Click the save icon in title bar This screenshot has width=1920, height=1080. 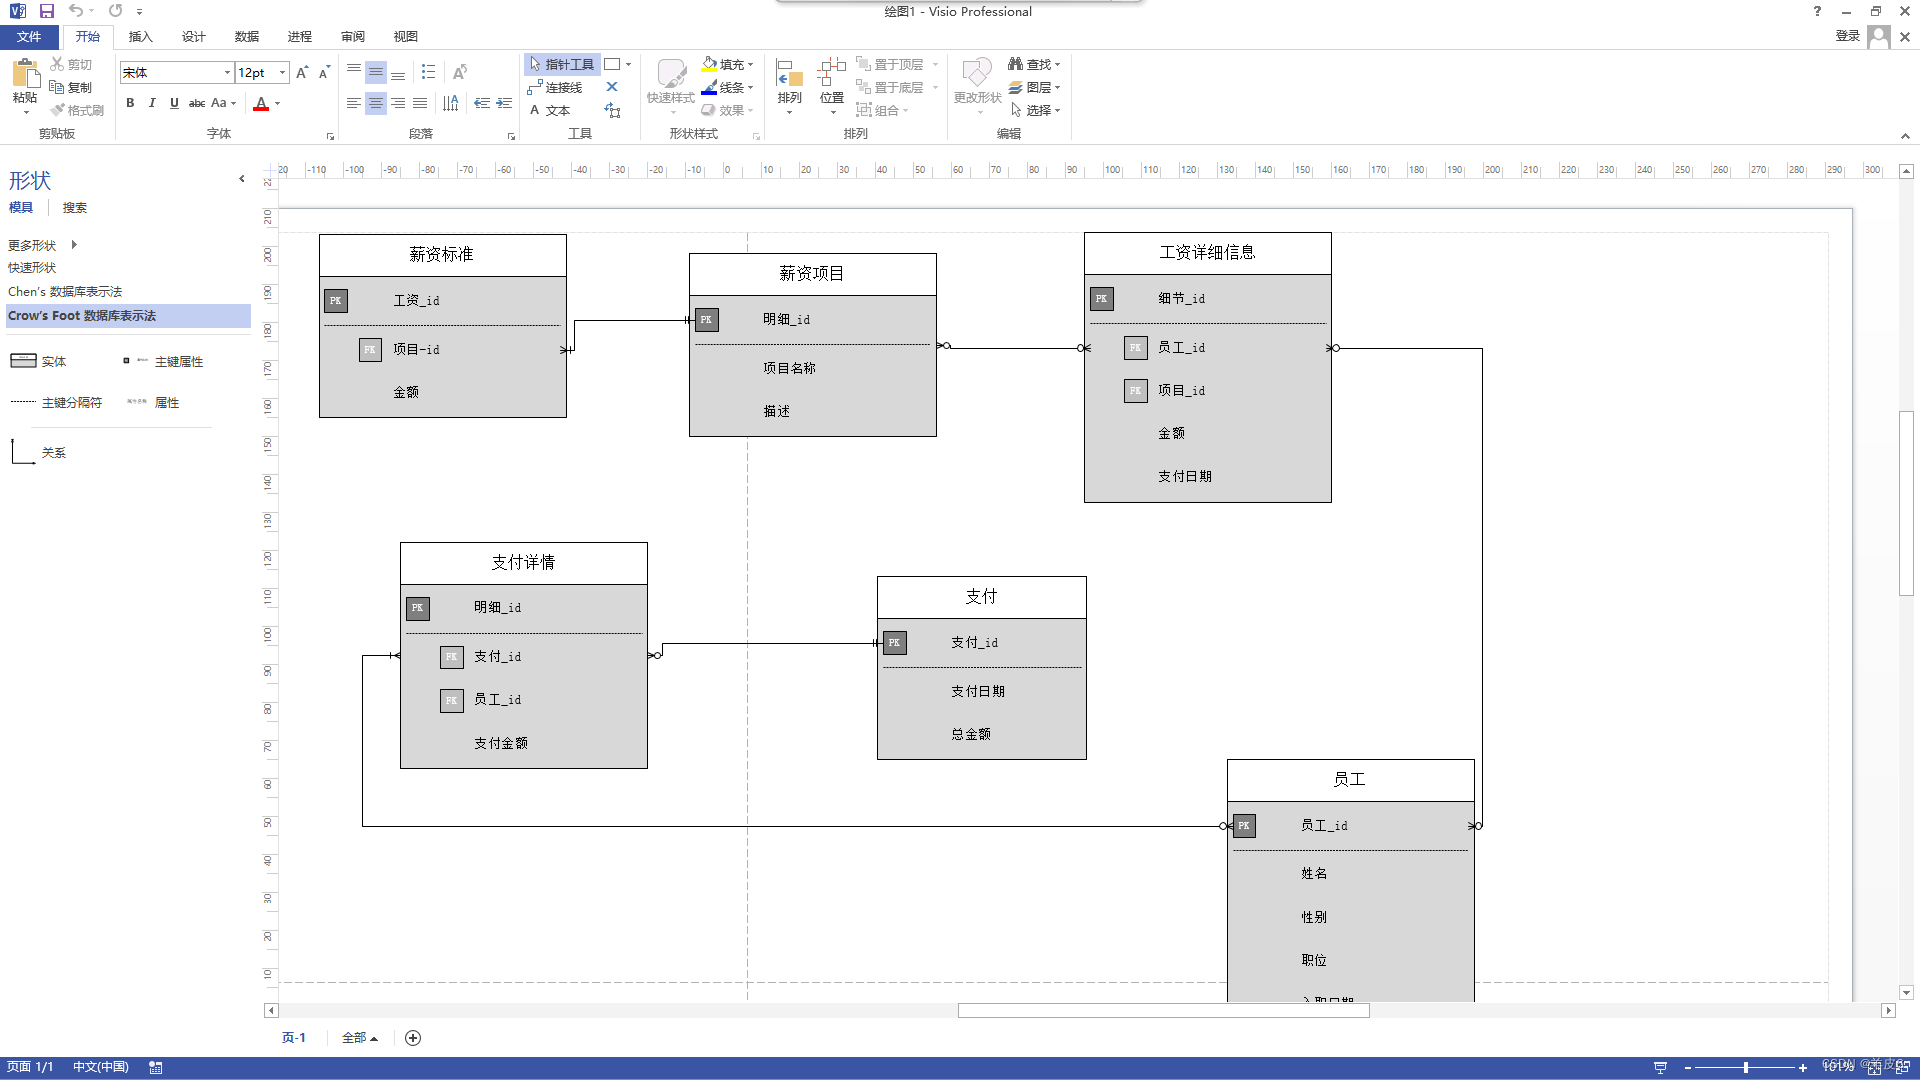47,11
